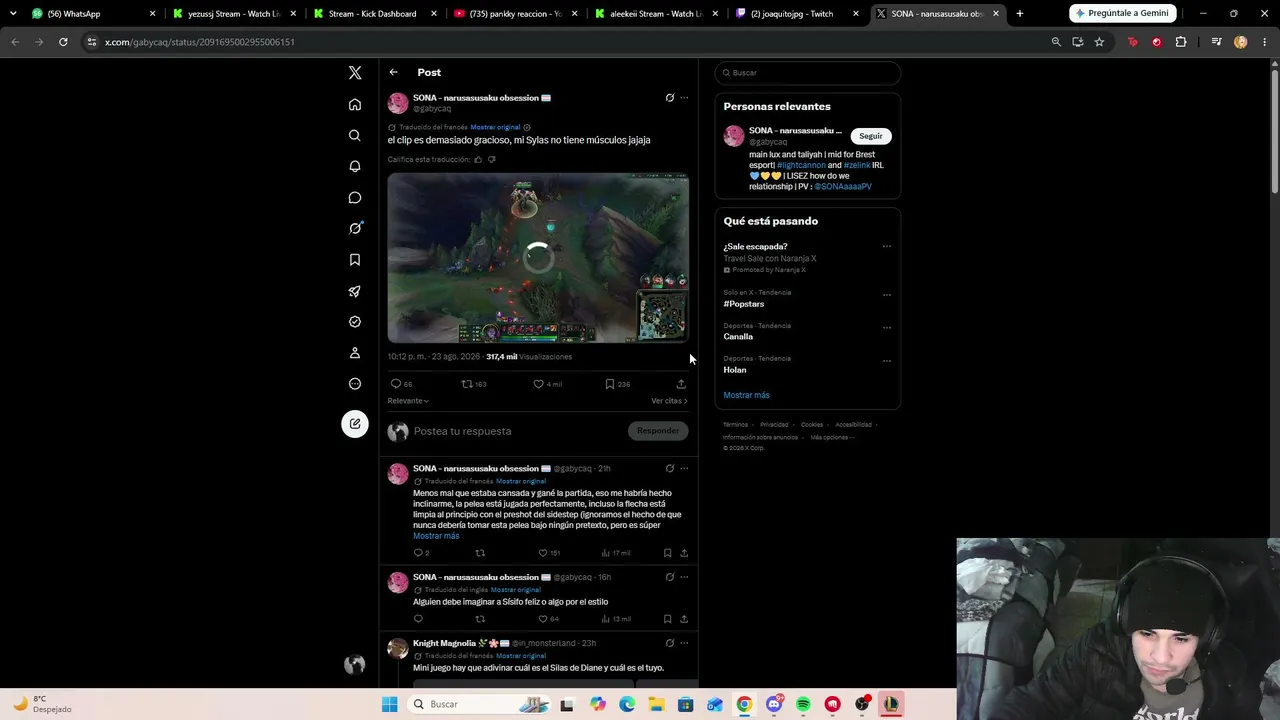Bookmark this page with the star icon

pos(1099,42)
